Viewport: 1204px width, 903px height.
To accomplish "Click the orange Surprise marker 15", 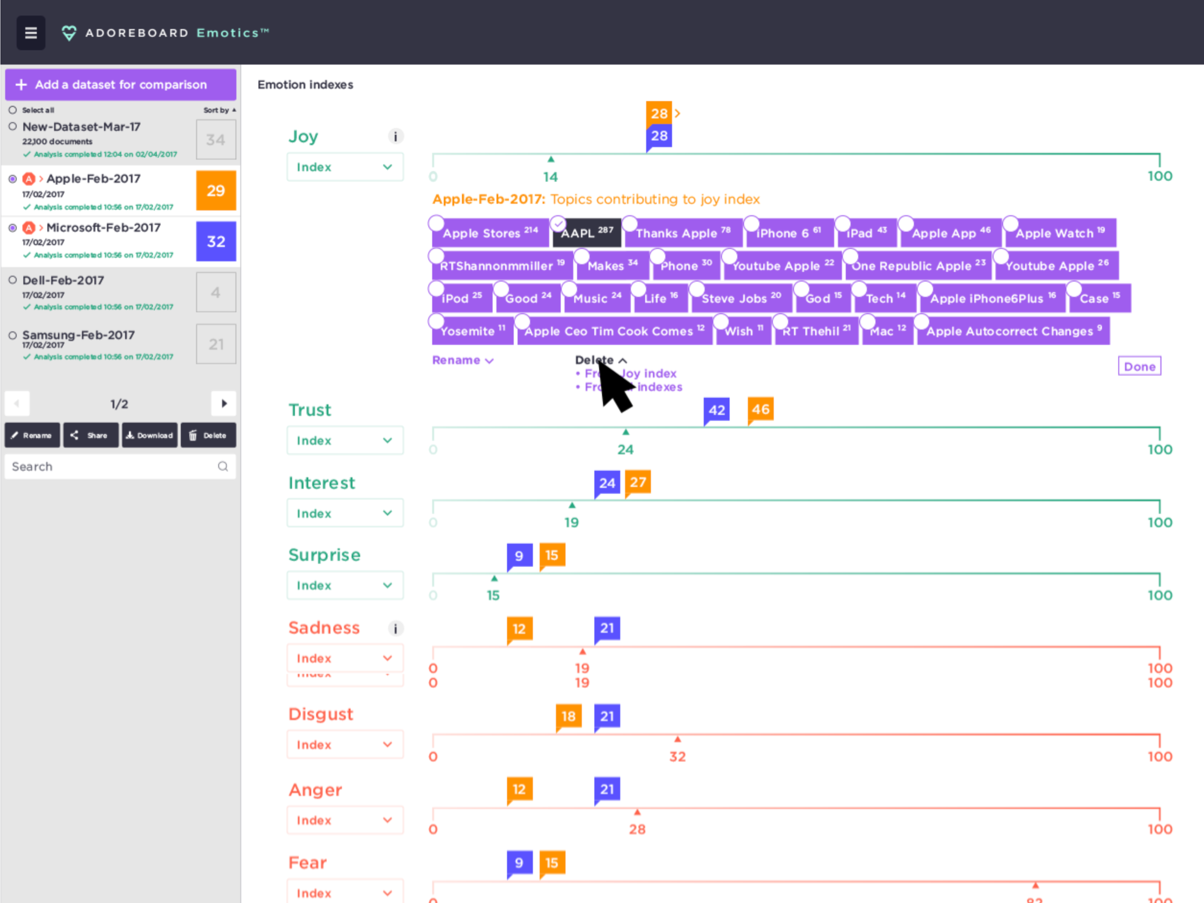I will (x=552, y=556).
